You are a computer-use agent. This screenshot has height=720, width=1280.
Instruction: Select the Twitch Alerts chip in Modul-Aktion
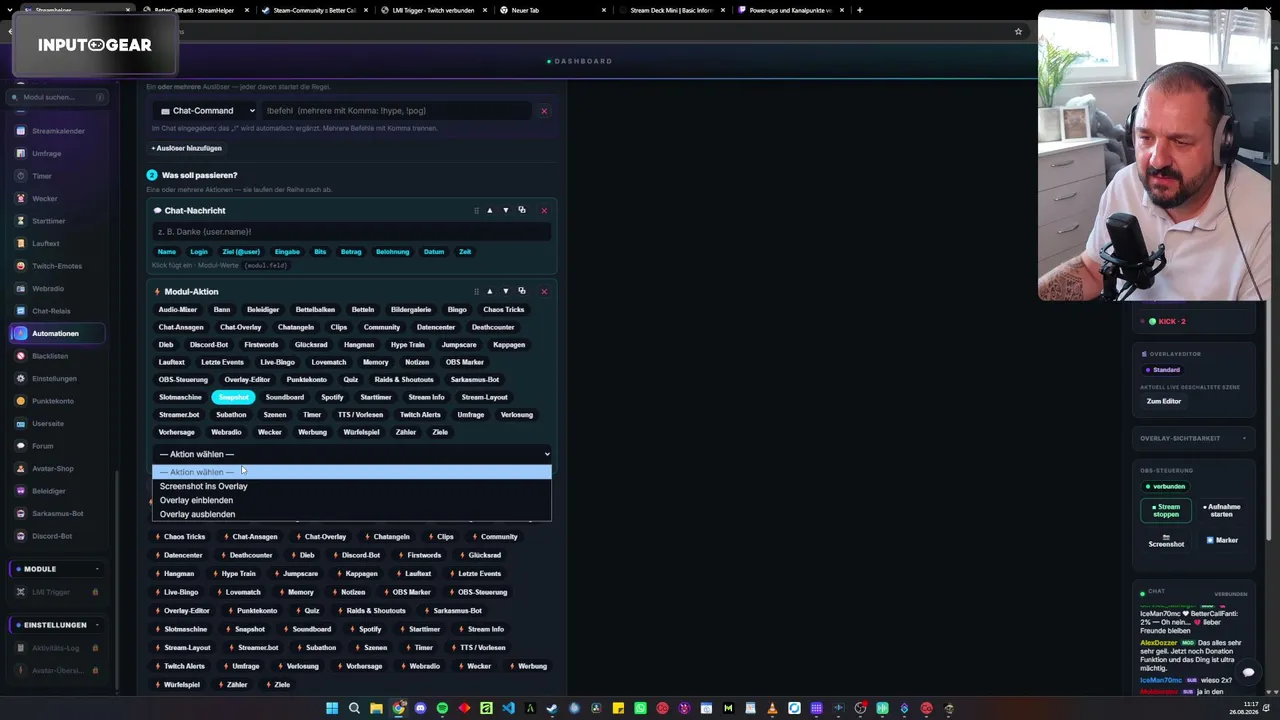420,415
